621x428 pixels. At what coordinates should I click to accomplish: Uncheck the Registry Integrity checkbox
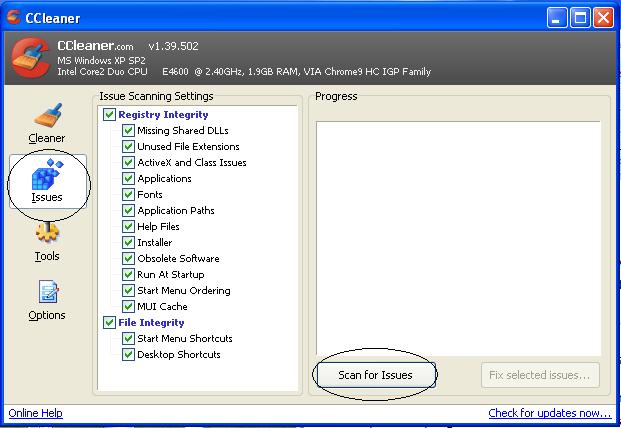[109, 115]
